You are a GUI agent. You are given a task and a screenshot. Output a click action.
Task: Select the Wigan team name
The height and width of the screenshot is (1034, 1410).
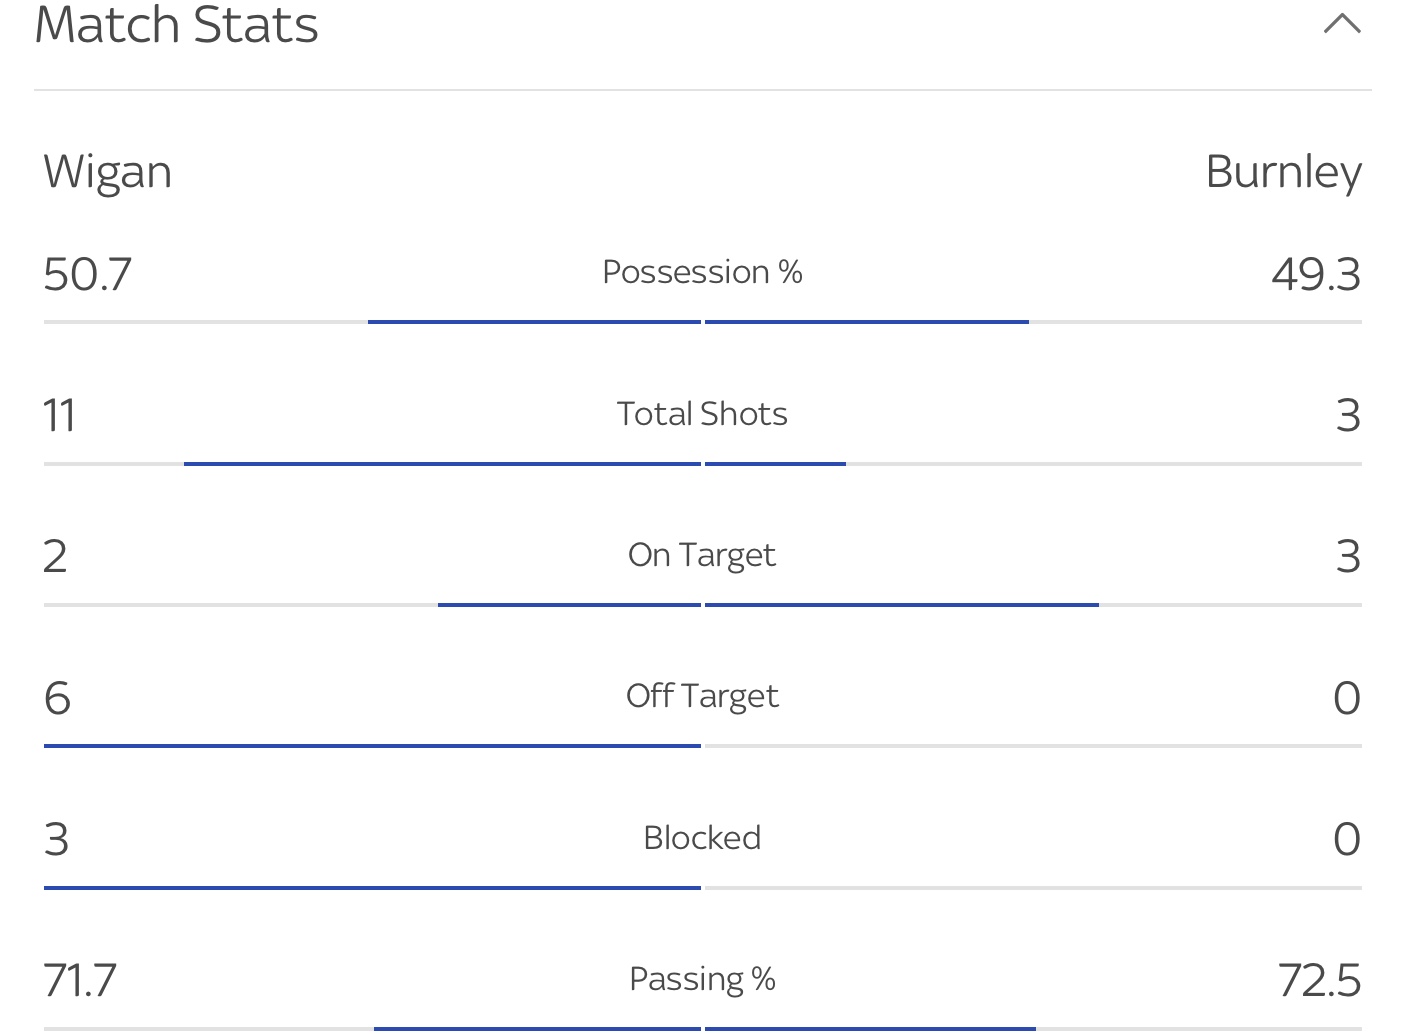(x=108, y=172)
